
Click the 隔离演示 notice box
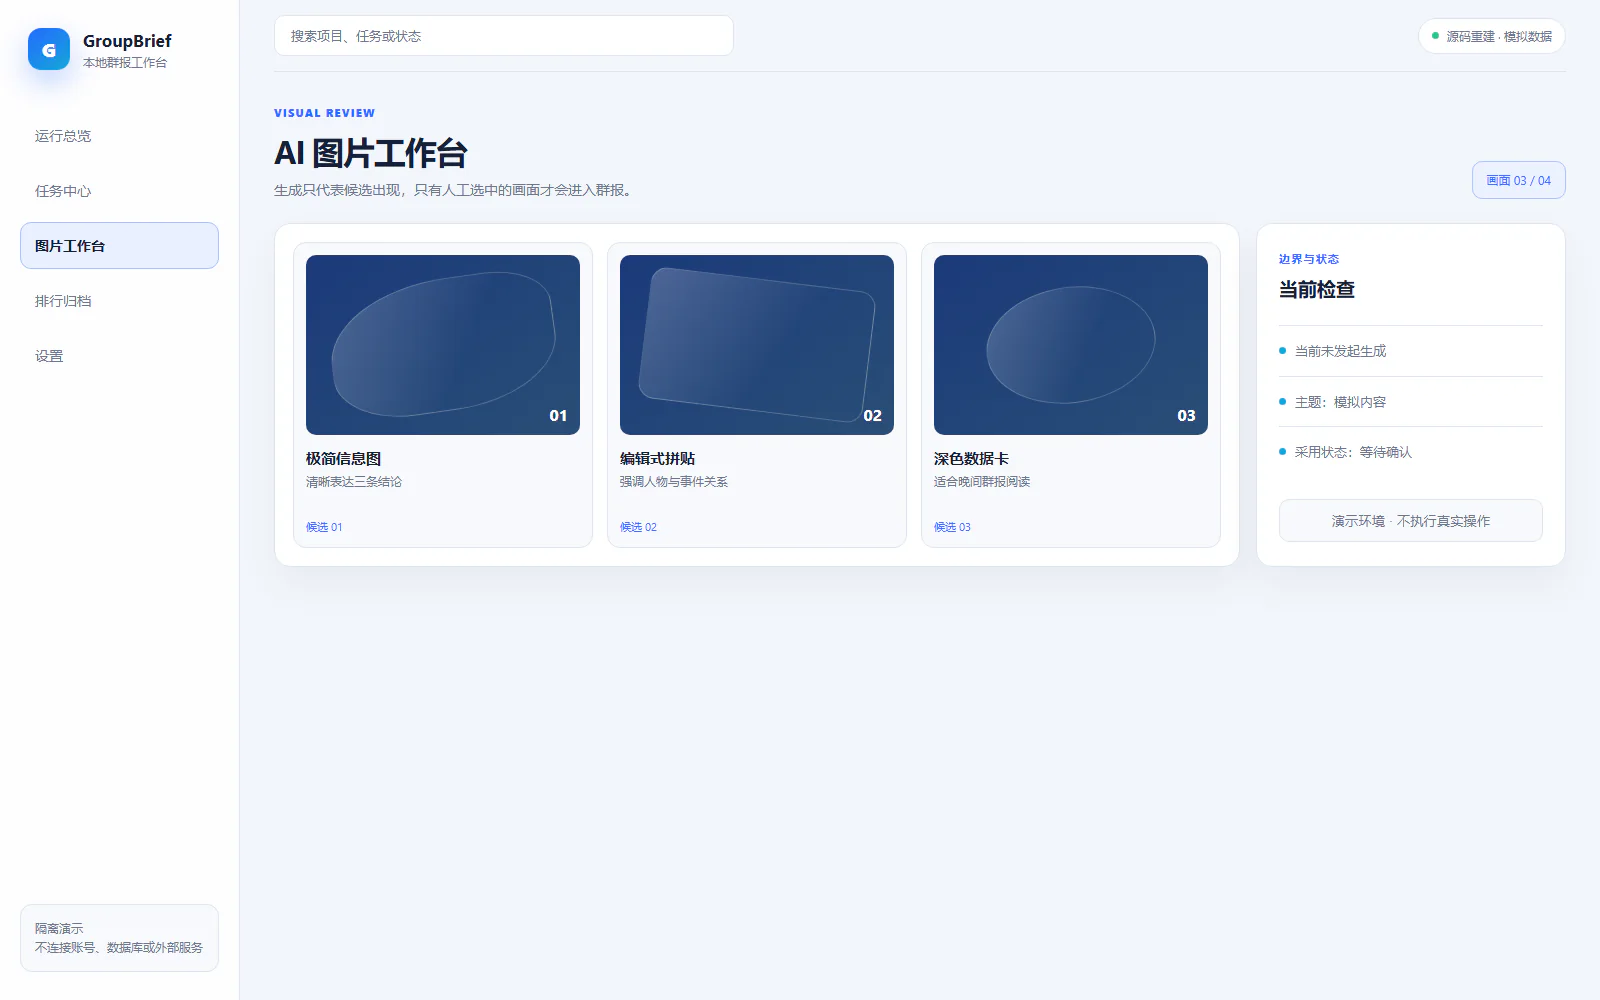click(x=119, y=938)
